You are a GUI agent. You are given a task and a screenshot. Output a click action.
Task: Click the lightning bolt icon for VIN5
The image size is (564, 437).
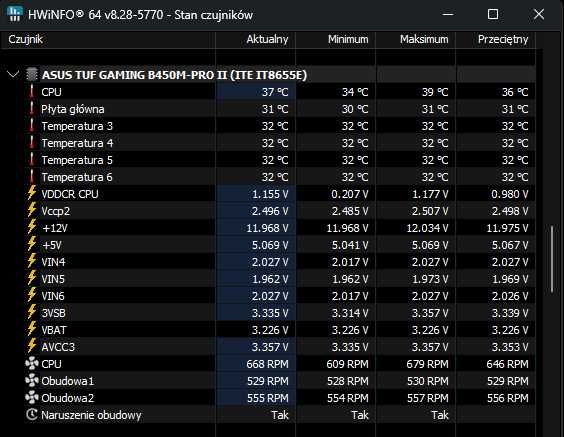click(x=32, y=278)
